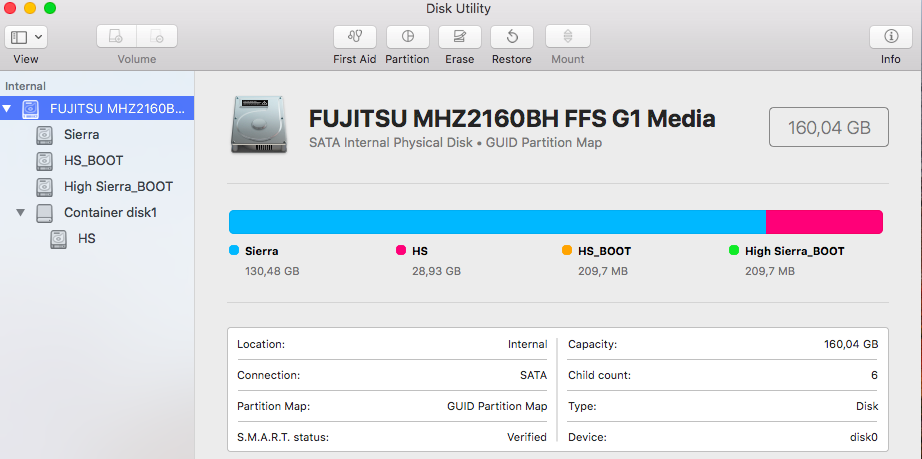
Task: Click the green maximize window button
Action: pyautogui.click(x=50, y=8)
